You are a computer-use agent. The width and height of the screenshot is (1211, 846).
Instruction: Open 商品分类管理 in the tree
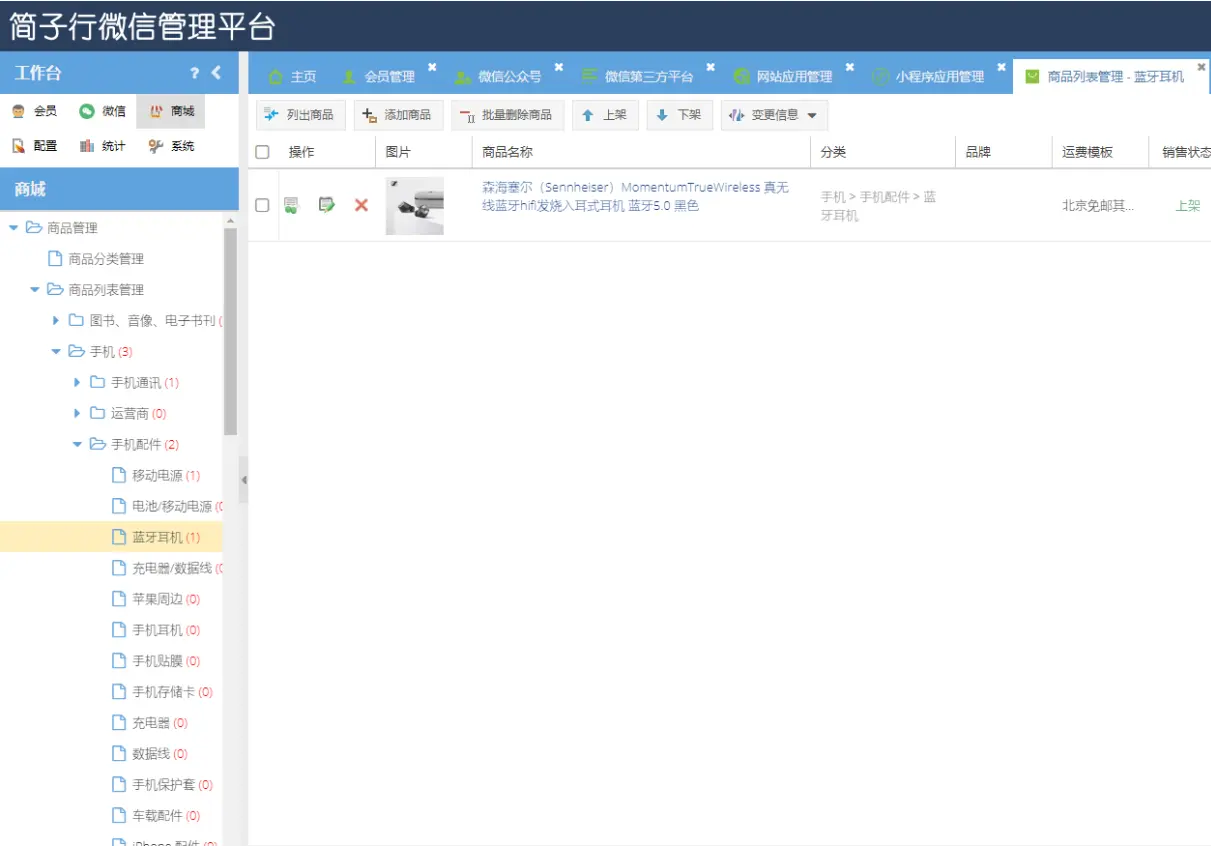coord(106,259)
